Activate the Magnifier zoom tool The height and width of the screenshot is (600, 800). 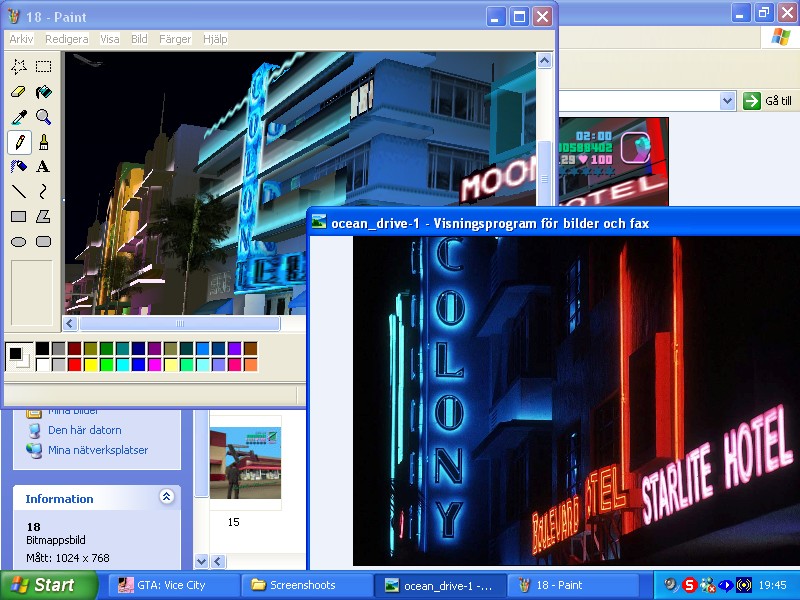point(43,117)
